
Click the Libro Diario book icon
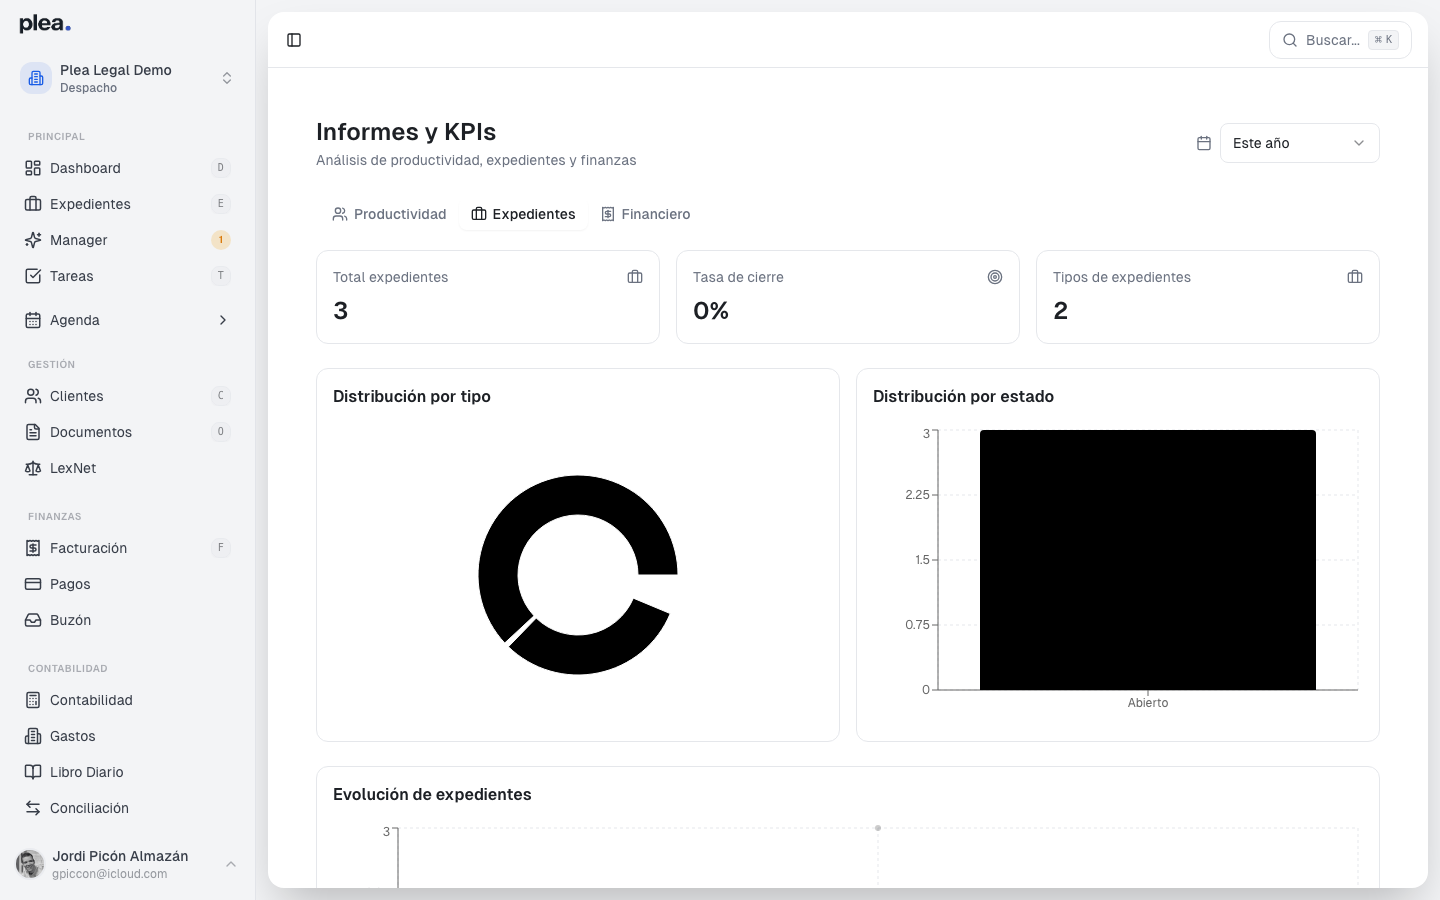[x=33, y=772]
